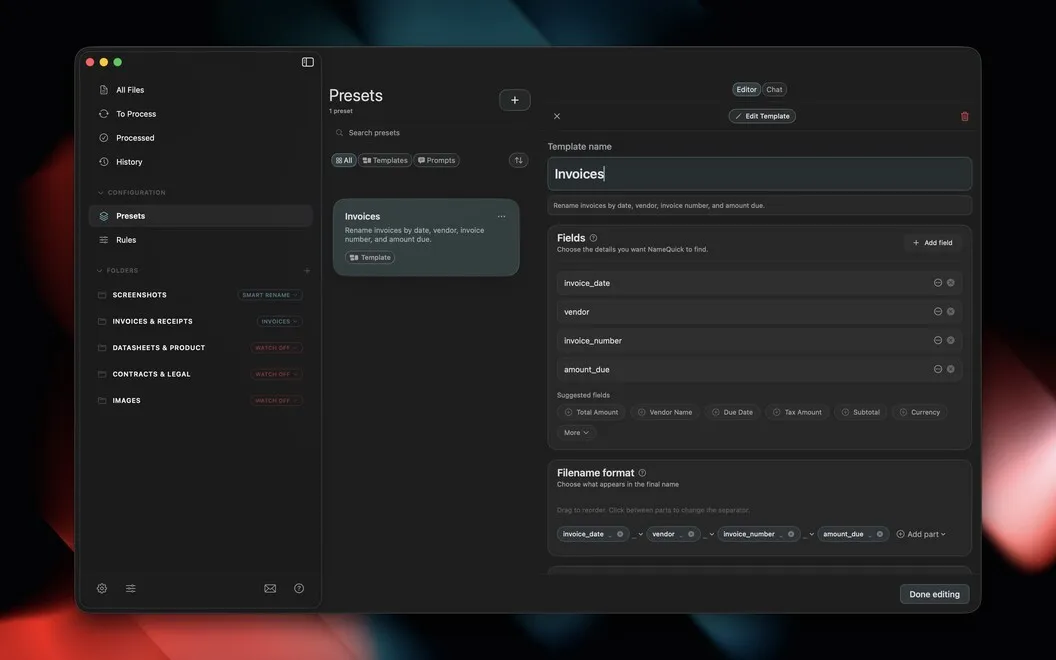This screenshot has height=660, width=1056.
Task: Open the mail envelope icon
Action: (x=270, y=588)
